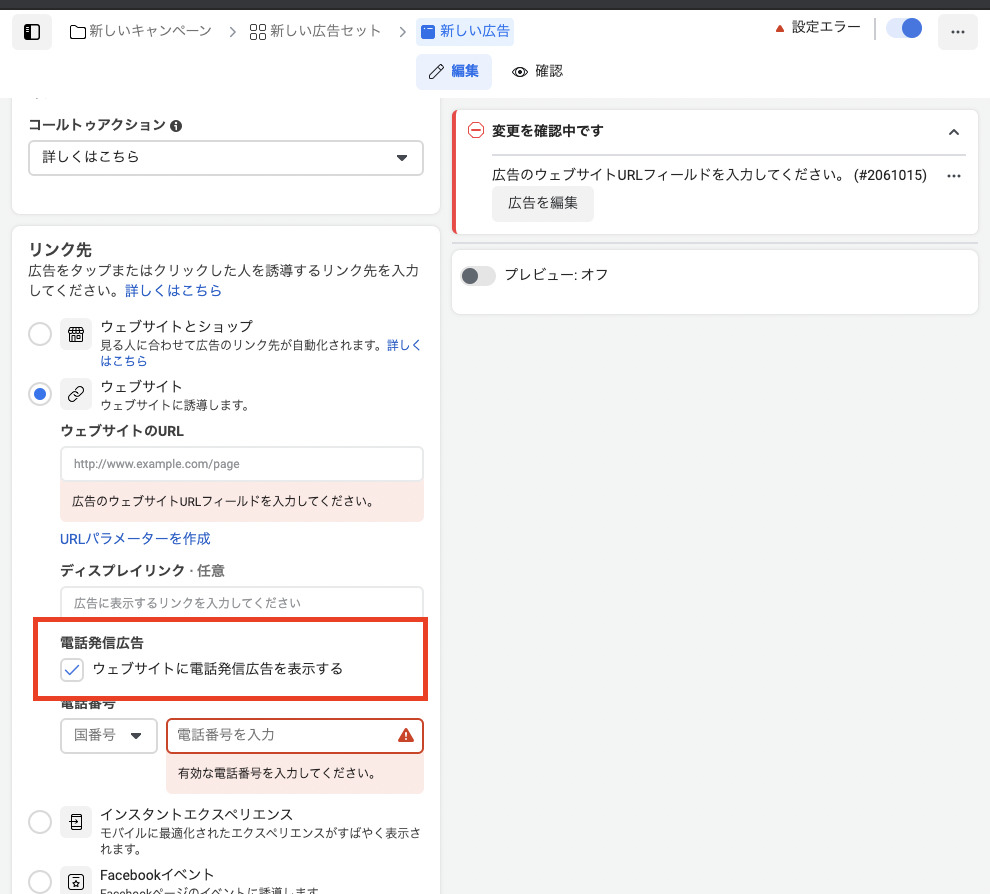Click the collapse sidebar icon top-left
The width and height of the screenshot is (990, 894).
(x=32, y=31)
